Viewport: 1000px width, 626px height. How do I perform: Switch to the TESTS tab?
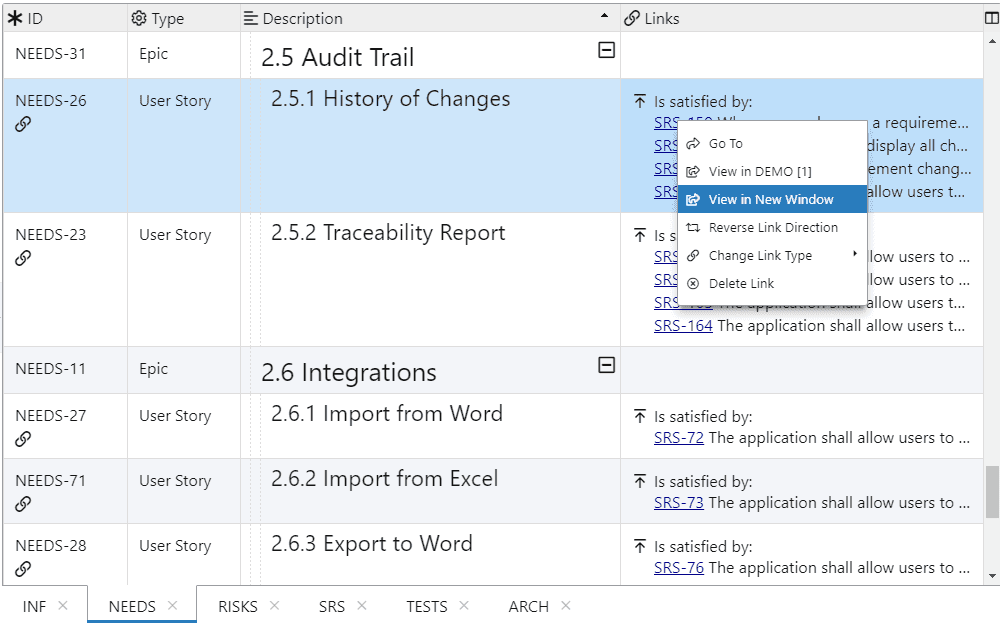[x=426, y=606]
